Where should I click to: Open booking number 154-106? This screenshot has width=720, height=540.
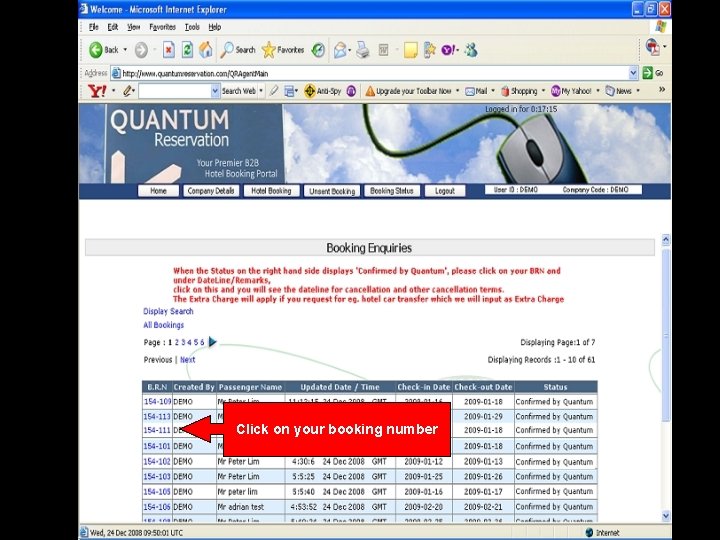(x=157, y=507)
